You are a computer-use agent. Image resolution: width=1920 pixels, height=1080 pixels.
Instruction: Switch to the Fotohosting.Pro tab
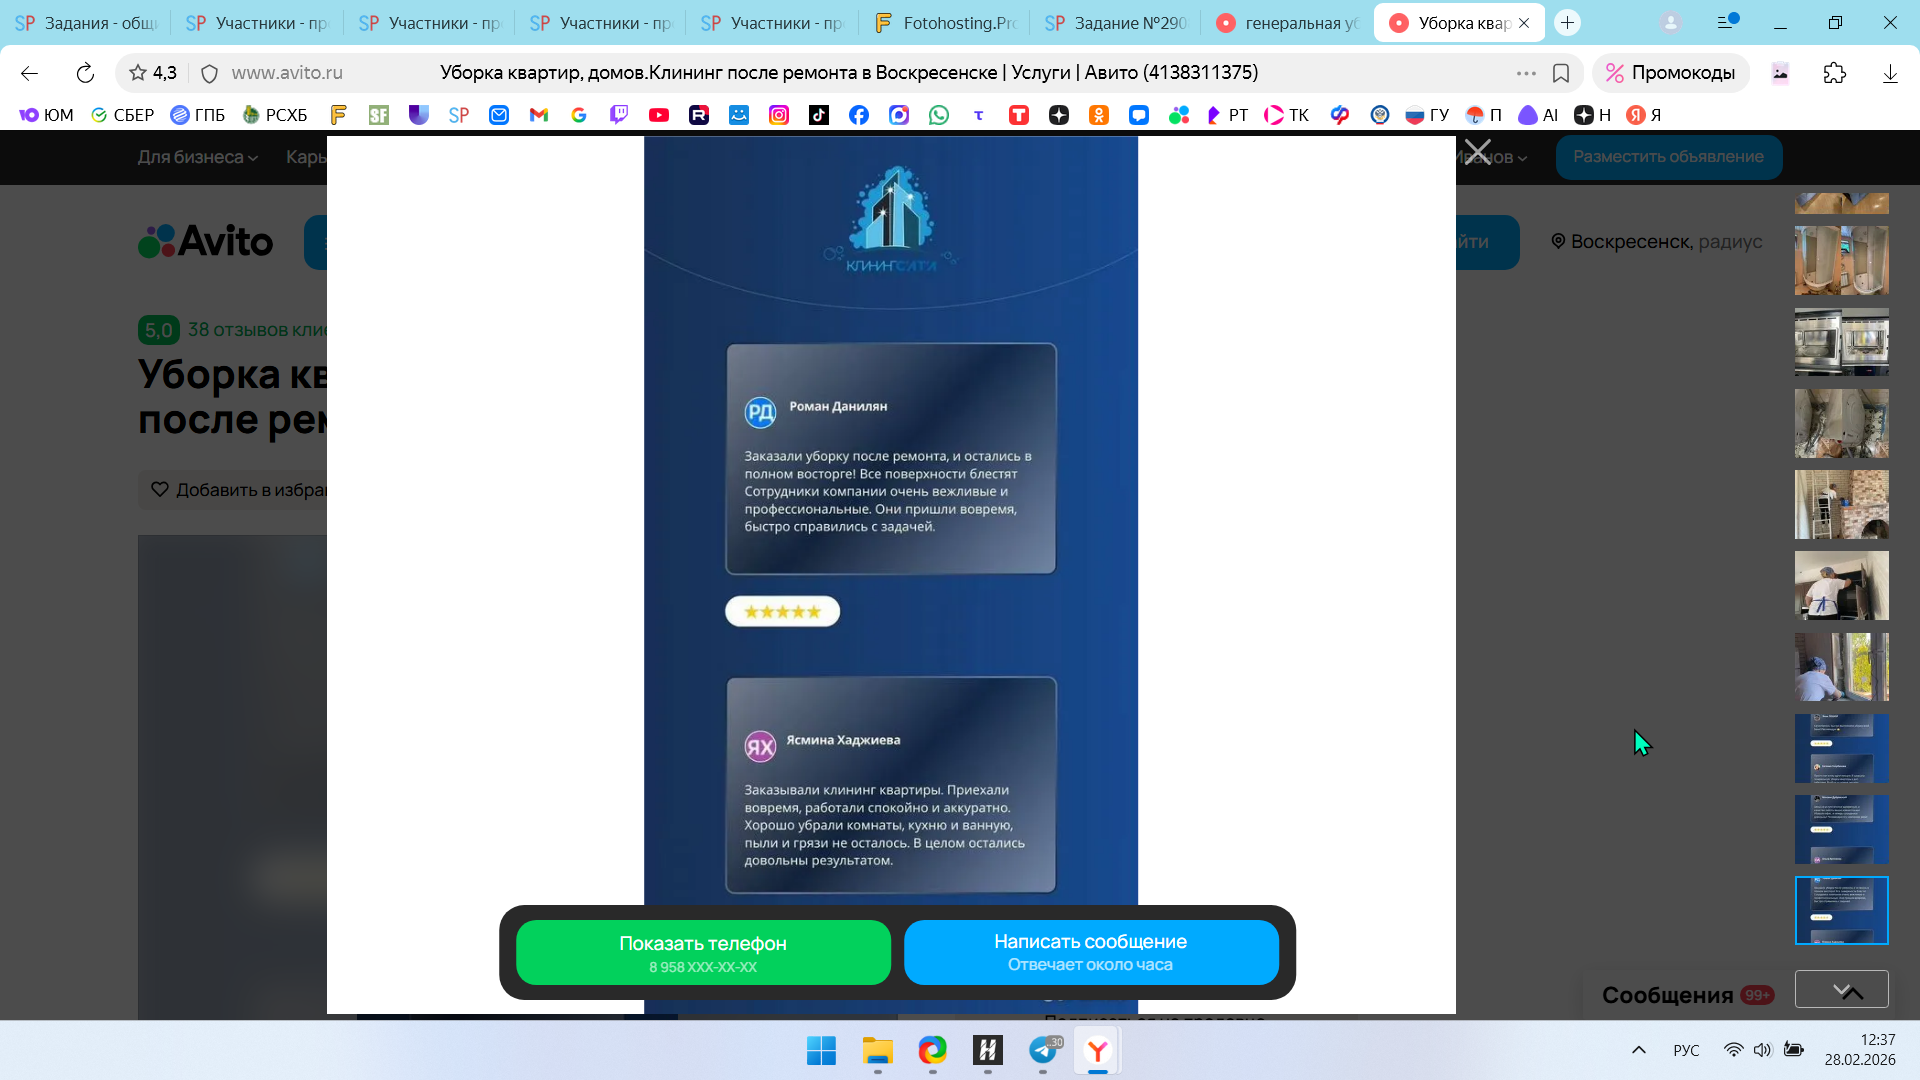point(945,22)
